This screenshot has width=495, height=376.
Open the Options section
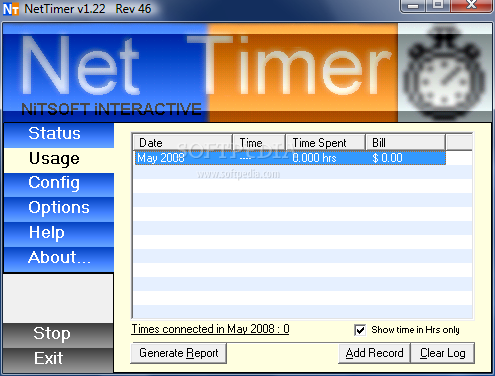pos(59,210)
